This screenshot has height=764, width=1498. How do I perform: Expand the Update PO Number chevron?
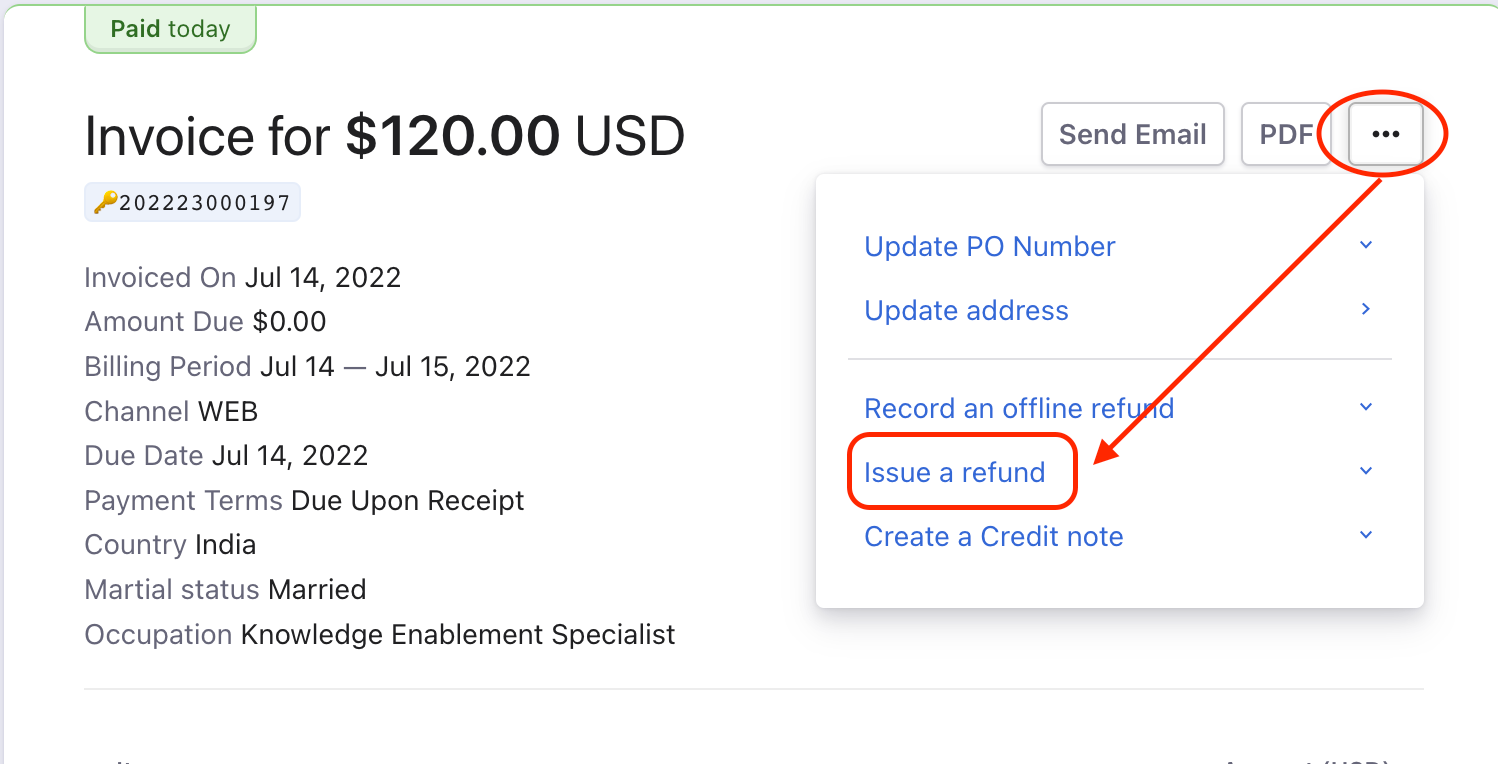[x=1366, y=246]
